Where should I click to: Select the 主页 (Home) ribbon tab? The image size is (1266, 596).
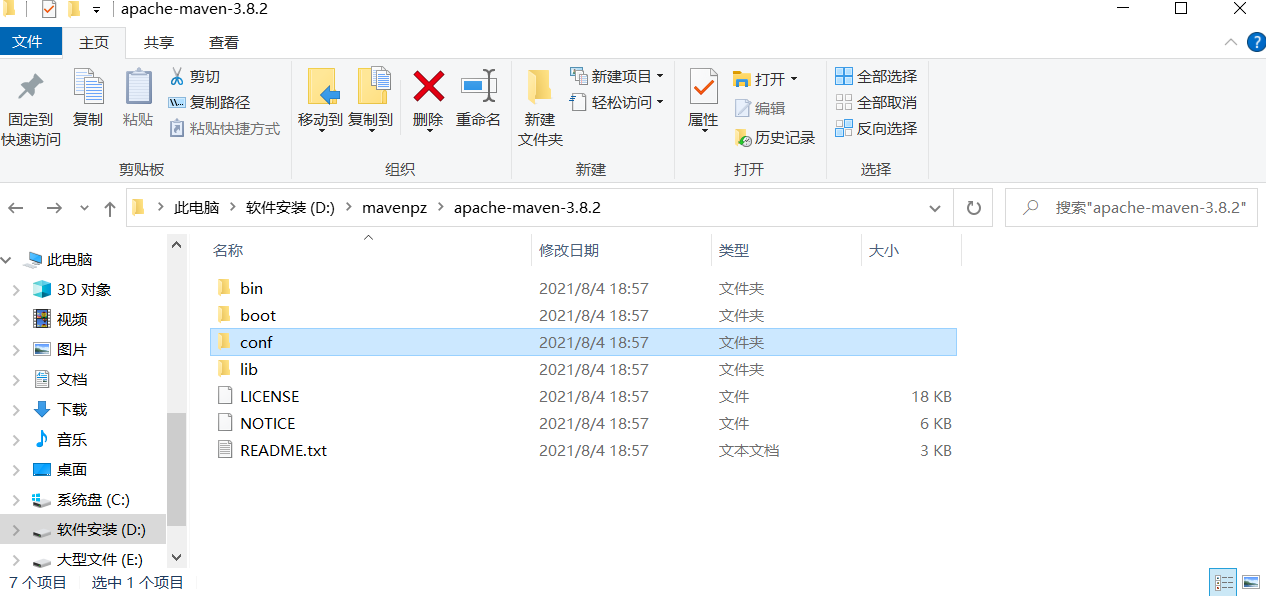[94, 42]
